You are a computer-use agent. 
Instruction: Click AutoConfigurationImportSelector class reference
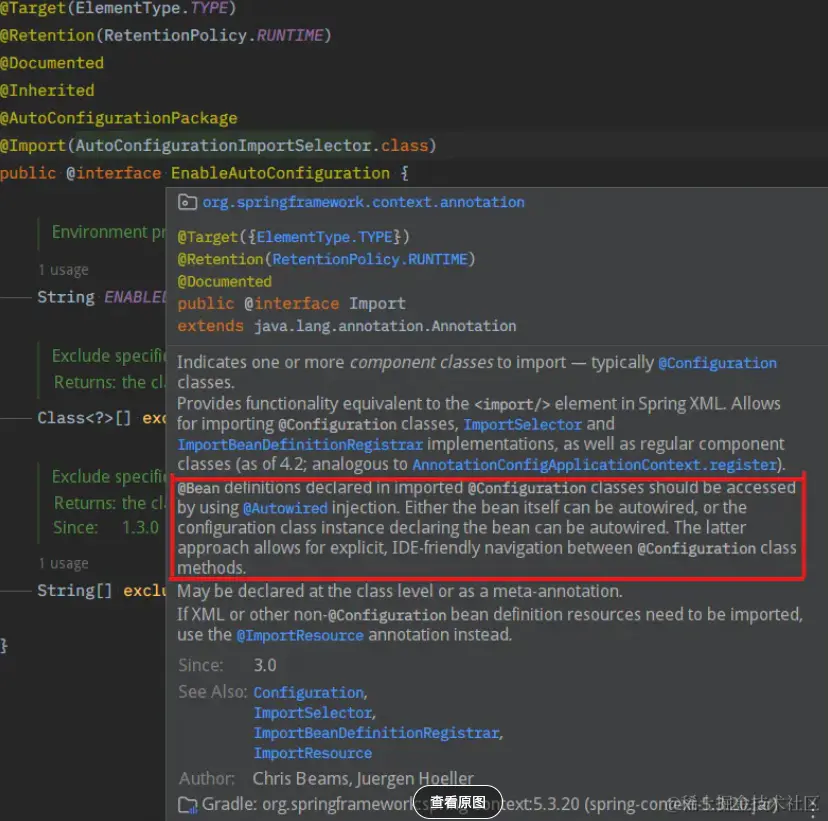223,145
